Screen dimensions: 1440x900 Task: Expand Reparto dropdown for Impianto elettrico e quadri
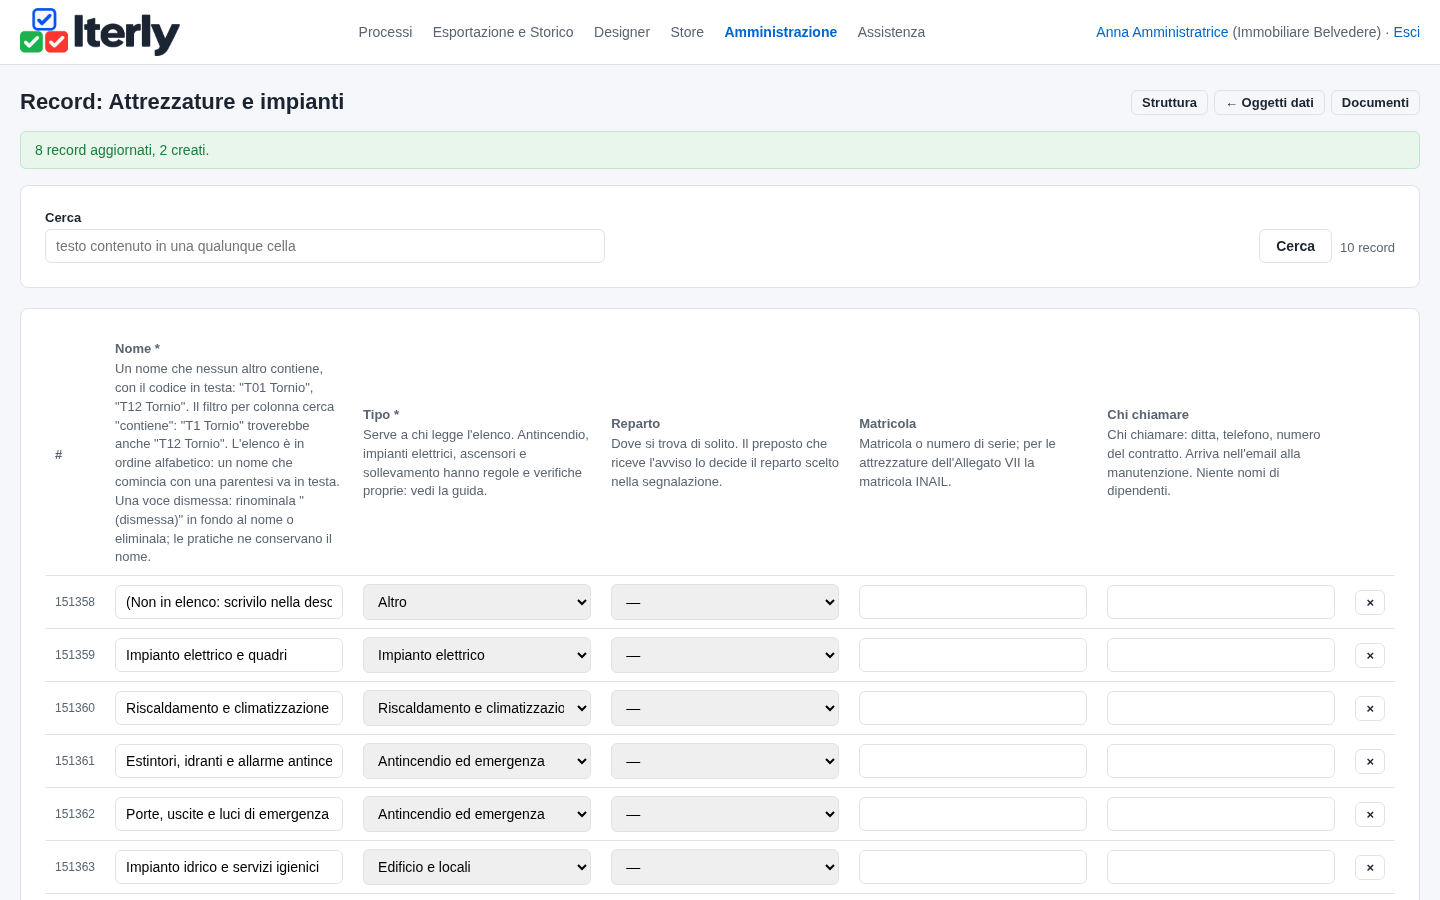point(725,655)
